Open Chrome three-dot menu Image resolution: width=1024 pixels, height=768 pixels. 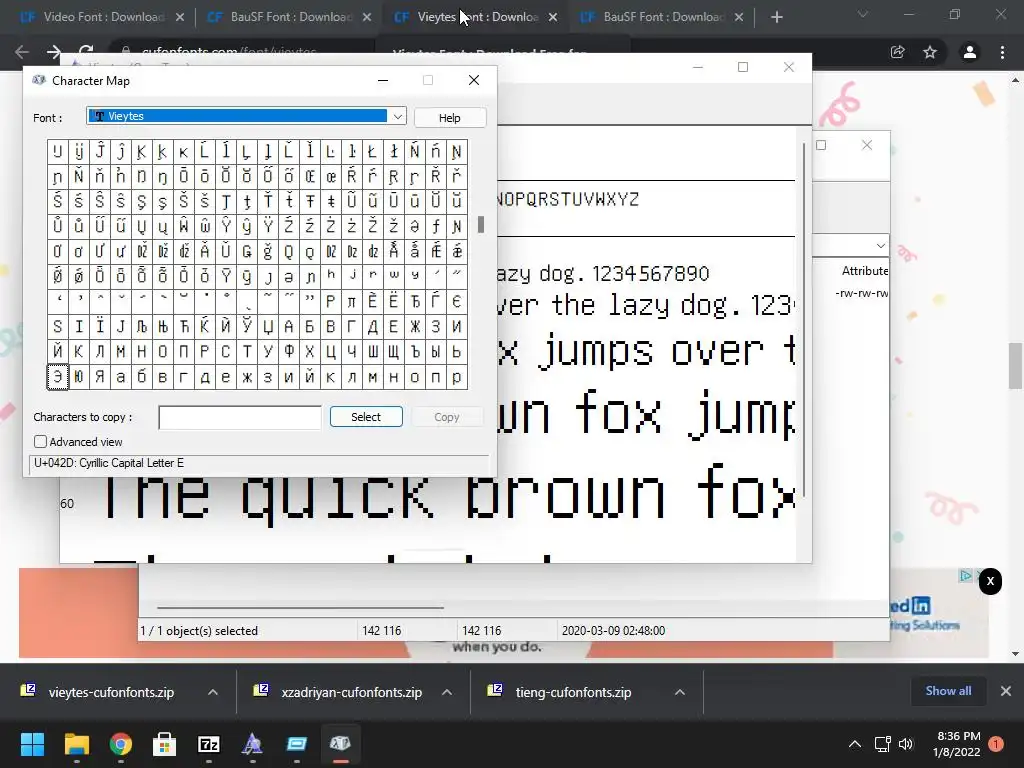pyautogui.click(x=1002, y=52)
